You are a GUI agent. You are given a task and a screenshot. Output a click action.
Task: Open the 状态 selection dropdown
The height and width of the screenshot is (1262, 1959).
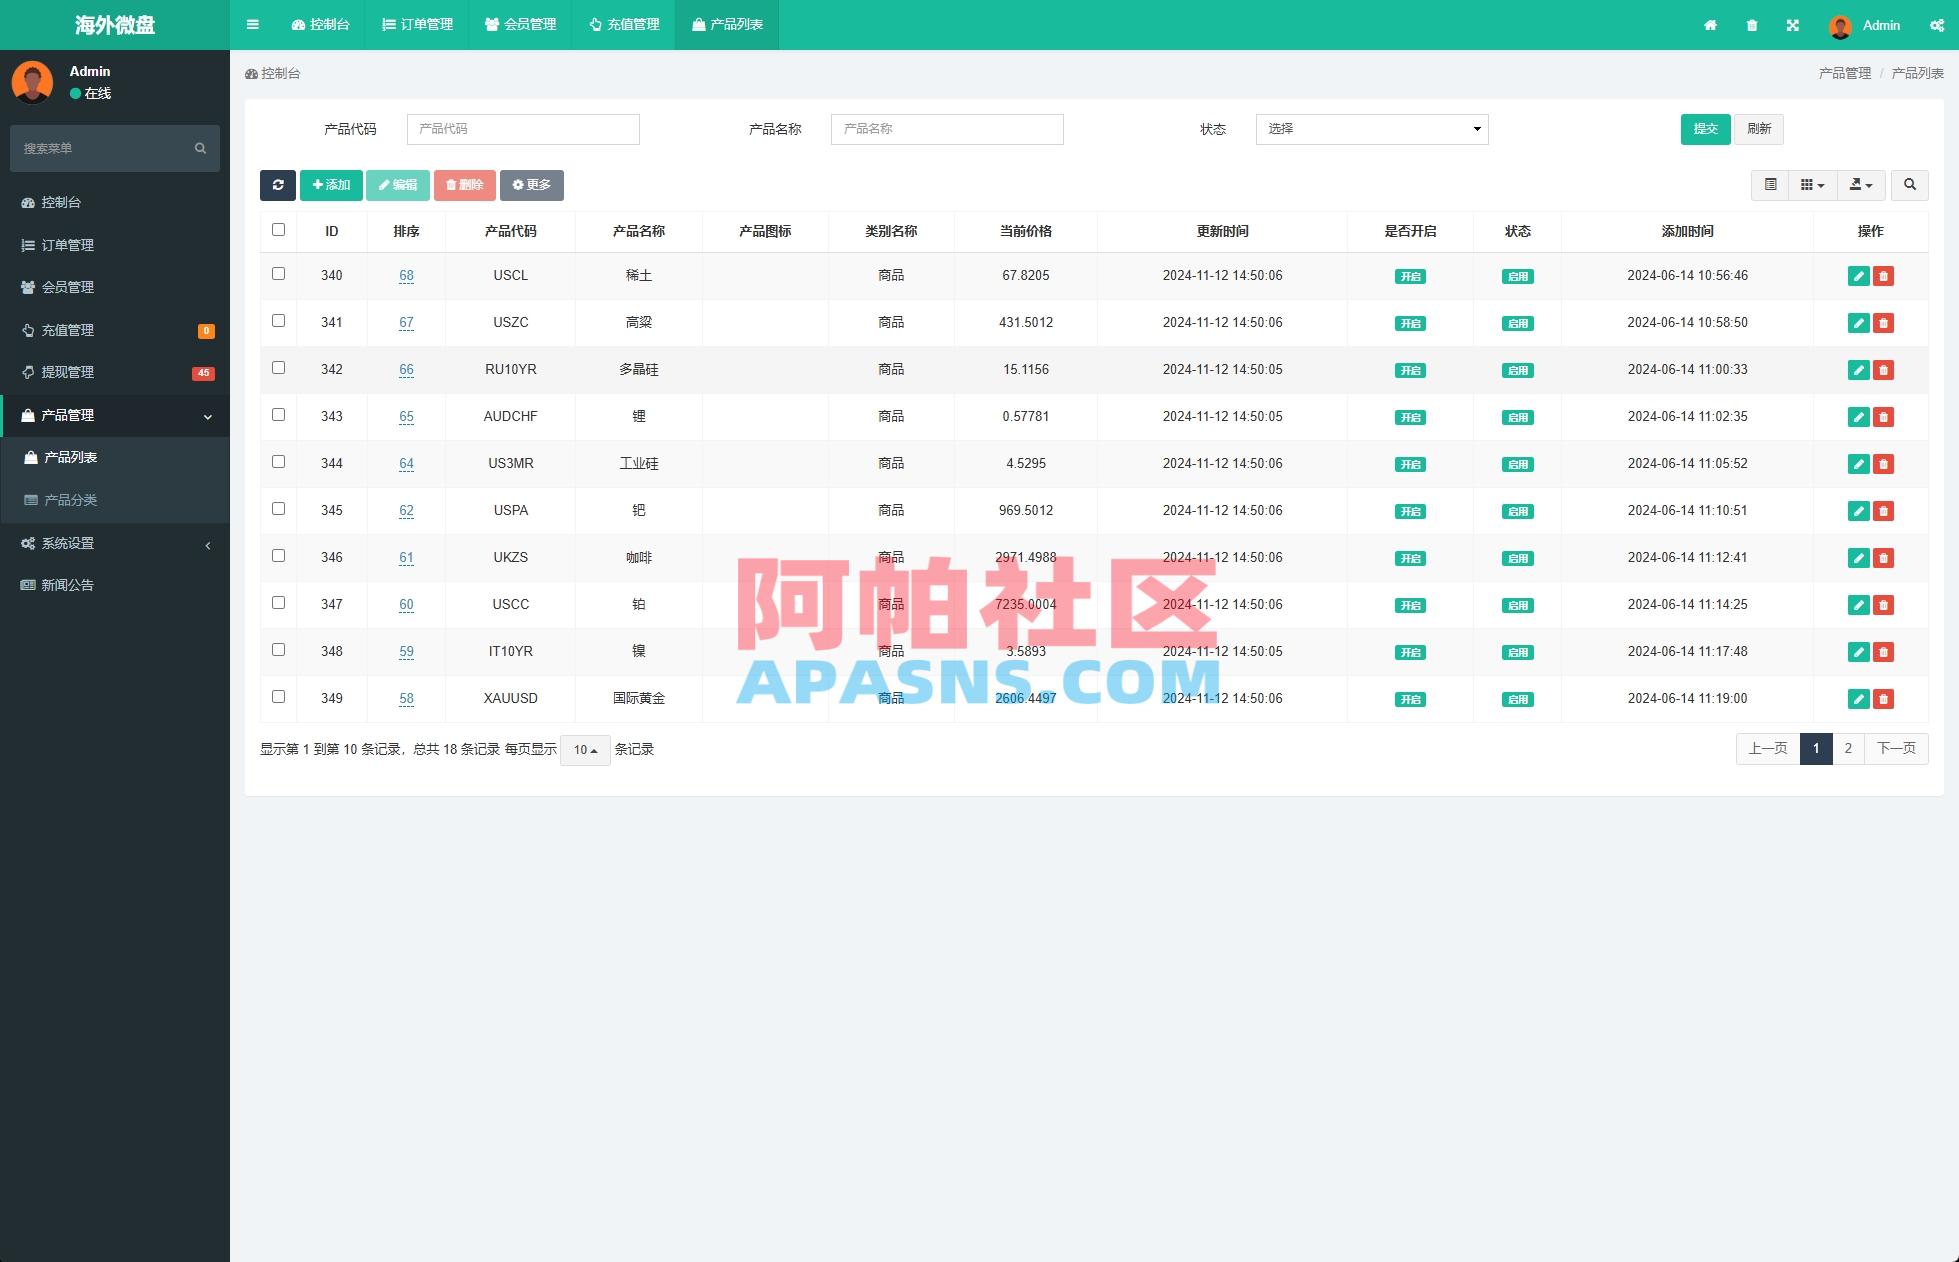(x=1371, y=129)
